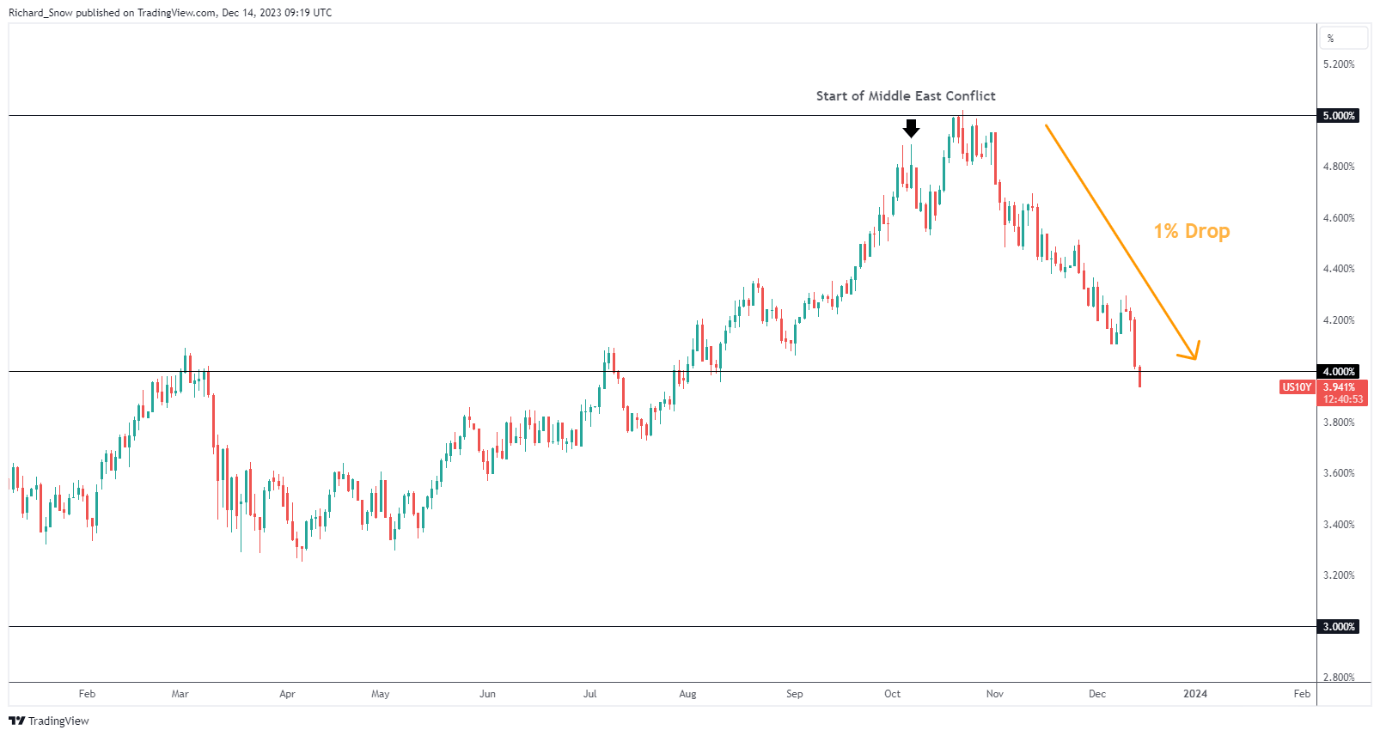The height and width of the screenshot is (736, 1380).
Task: Click the Jun label on time axis
Action: [487, 693]
